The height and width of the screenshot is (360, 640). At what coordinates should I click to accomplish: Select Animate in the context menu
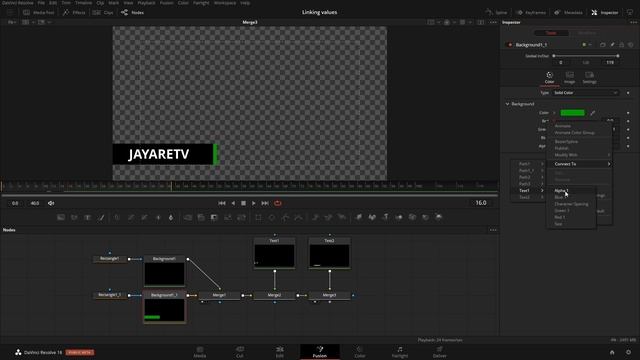tap(562, 126)
